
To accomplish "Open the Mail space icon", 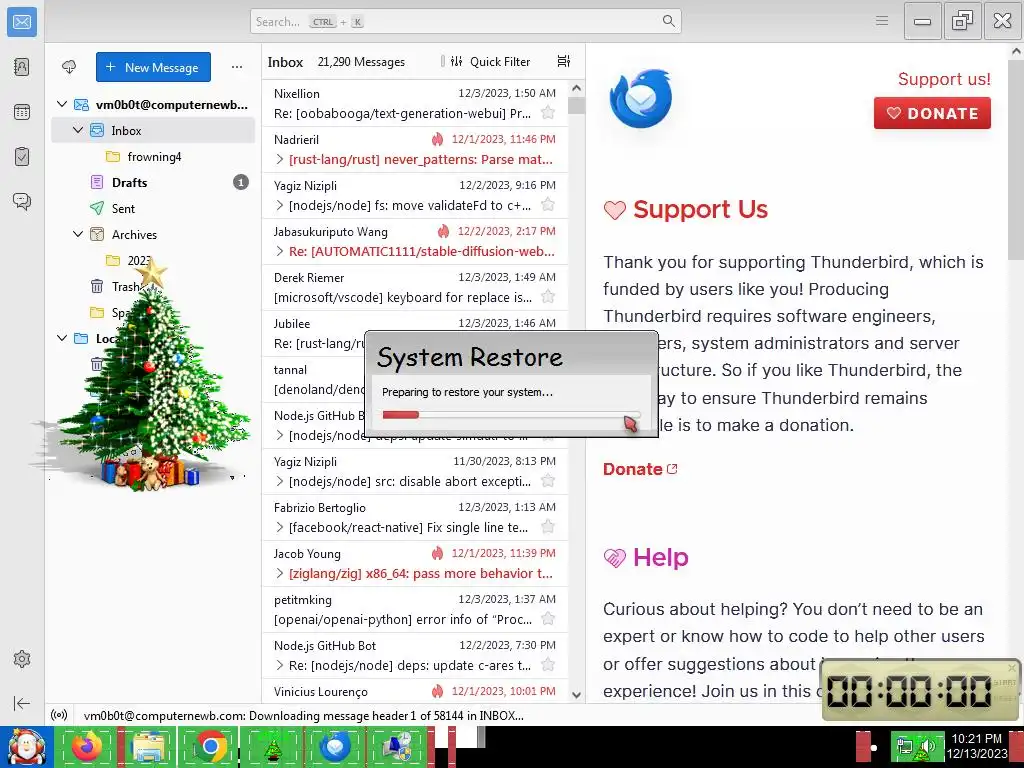I will [x=22, y=22].
